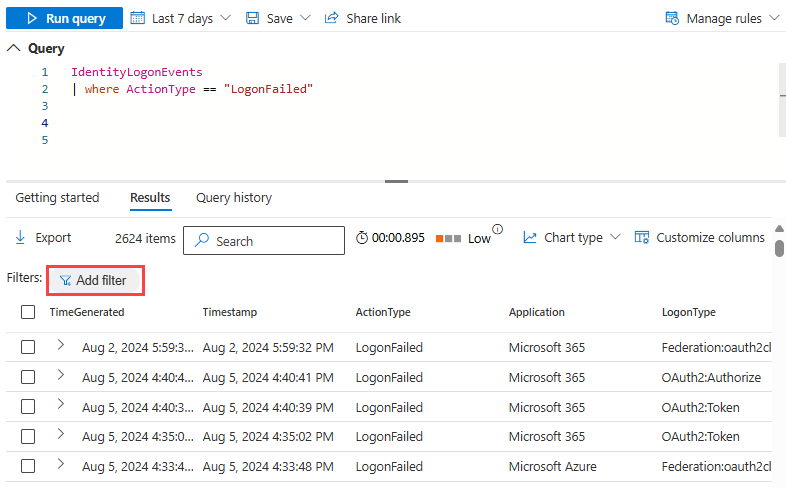Viewport: 786px width, 488px height.
Task: Select checkbox for the Microsoft Azure row
Action: tap(28, 466)
